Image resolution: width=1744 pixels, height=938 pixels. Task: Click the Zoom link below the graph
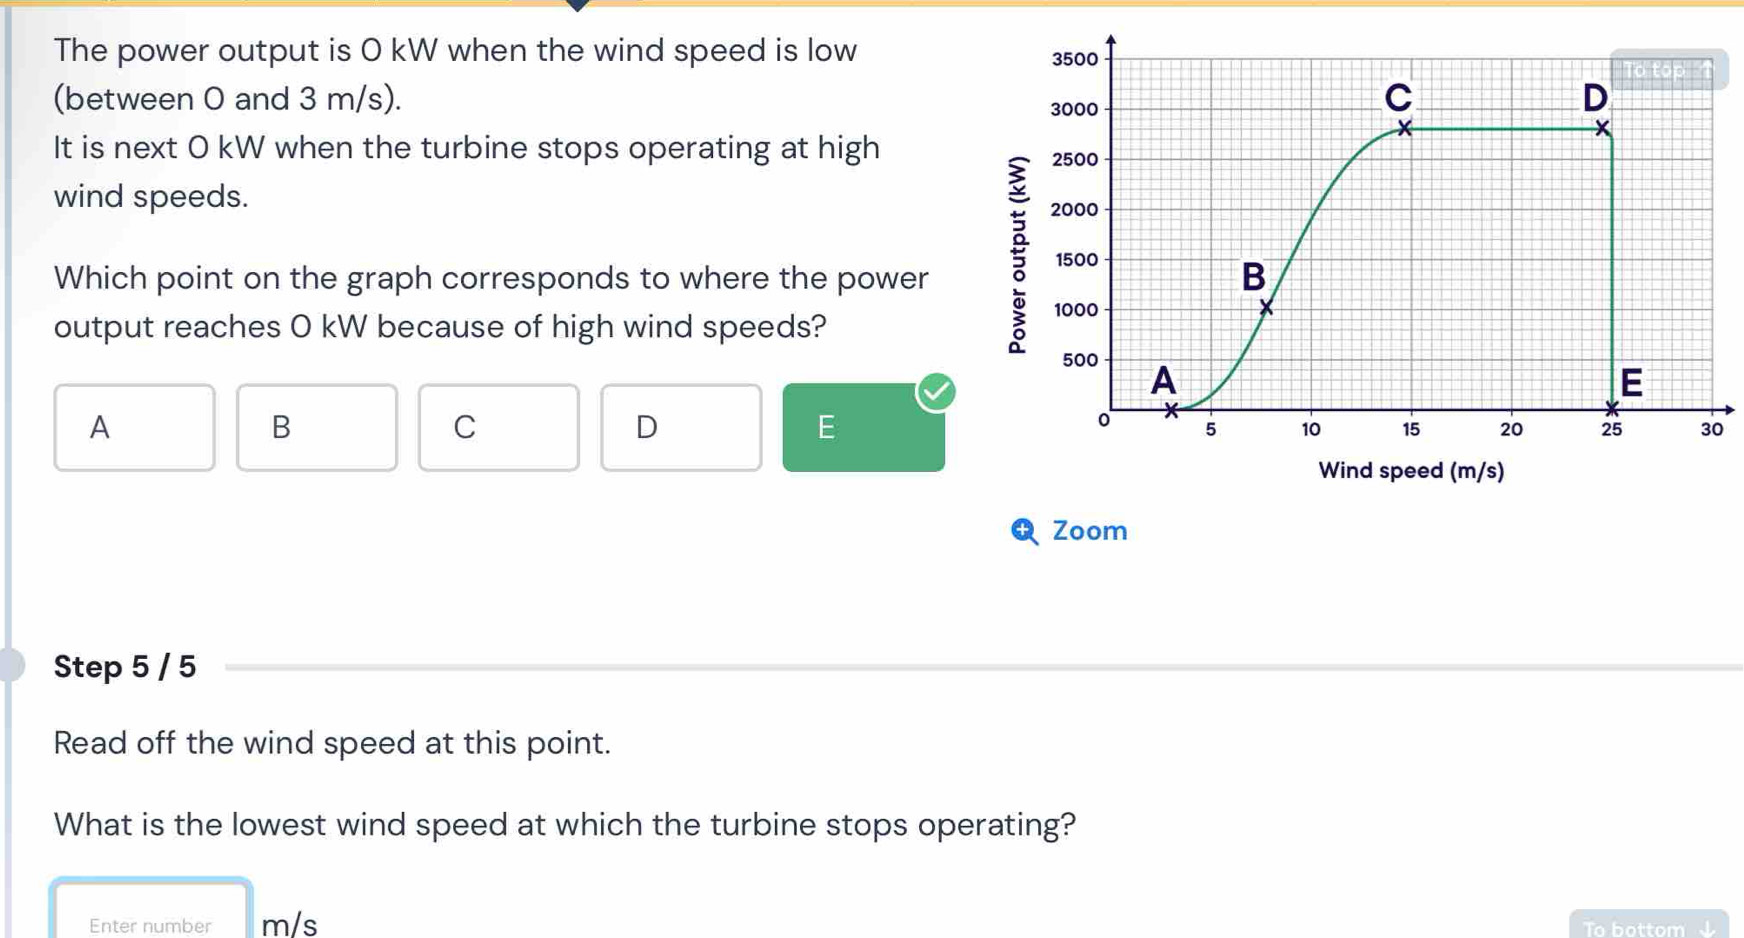1089,531
